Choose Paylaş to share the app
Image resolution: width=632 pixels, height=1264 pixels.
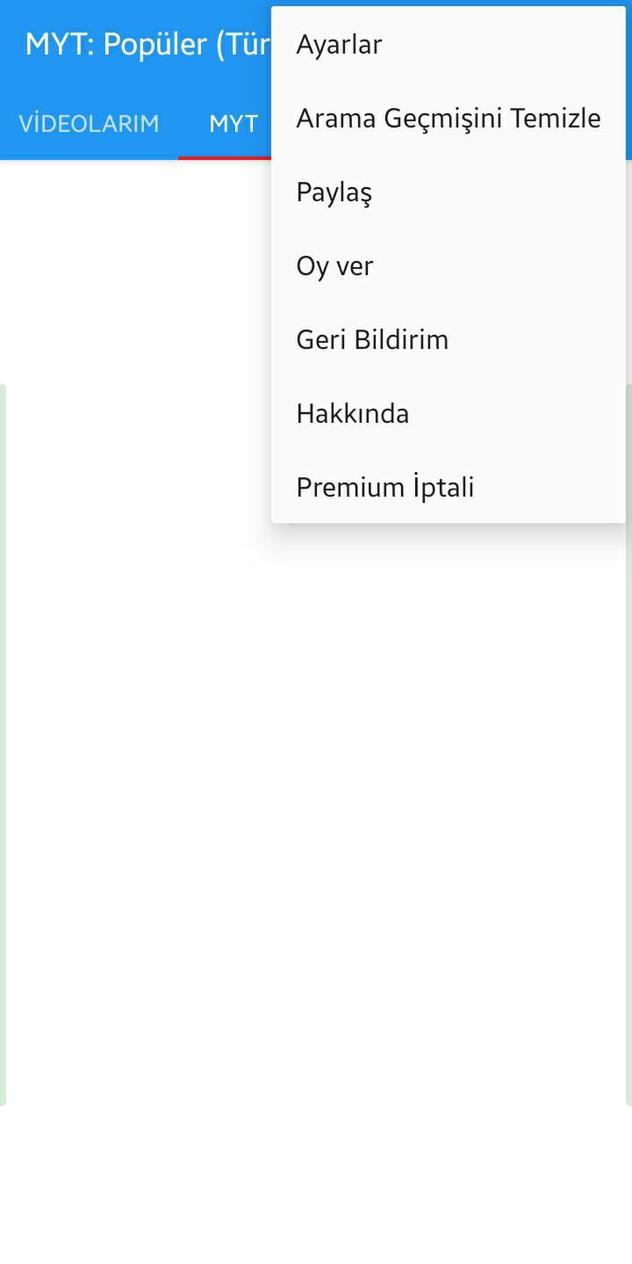(x=333, y=191)
